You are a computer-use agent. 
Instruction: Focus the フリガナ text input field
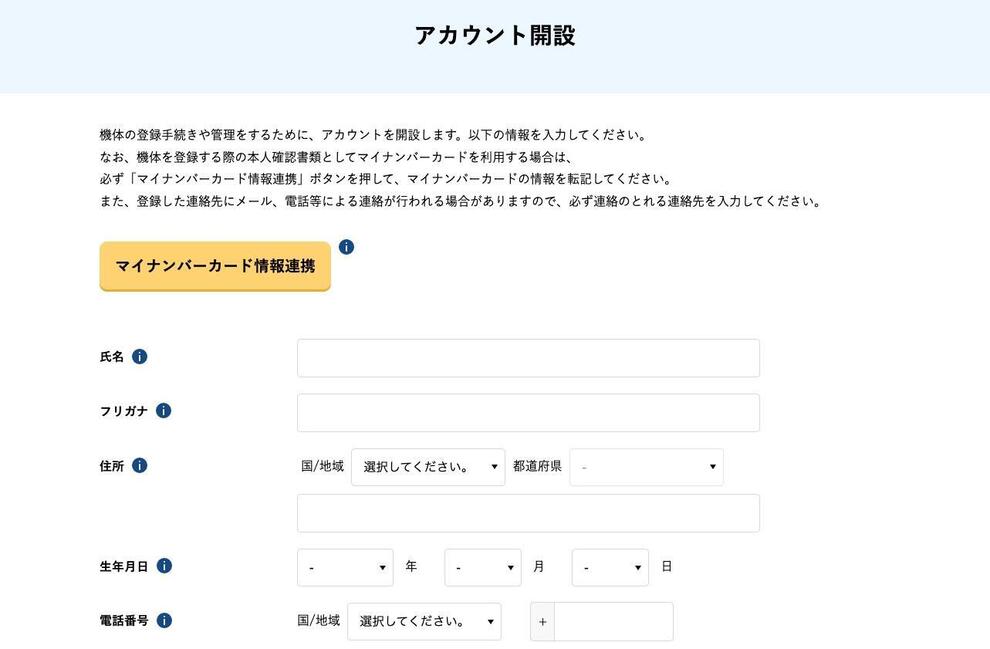click(x=528, y=413)
